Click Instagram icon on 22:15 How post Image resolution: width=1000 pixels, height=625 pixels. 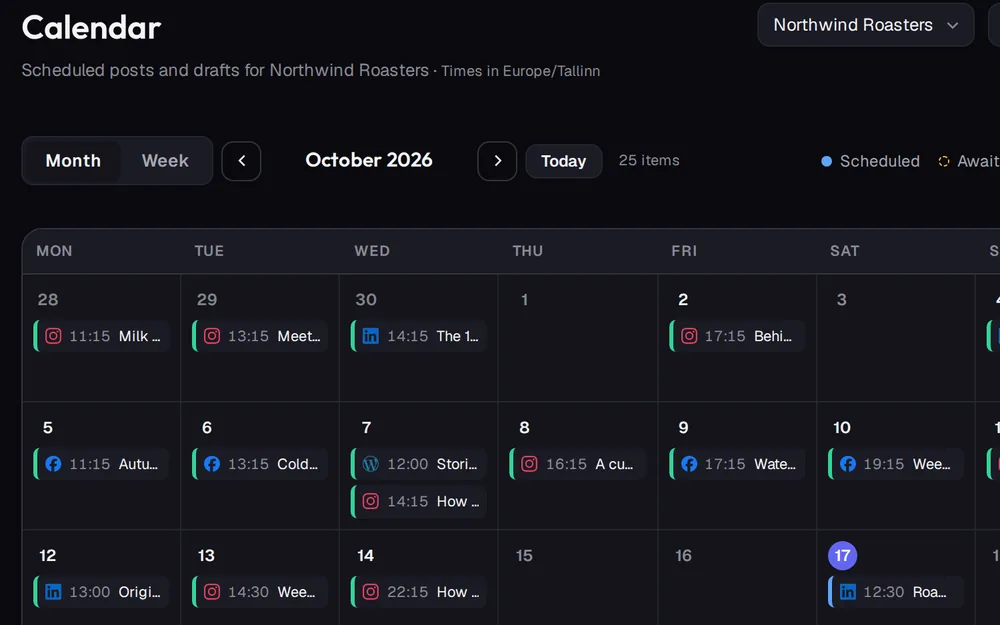coord(371,592)
